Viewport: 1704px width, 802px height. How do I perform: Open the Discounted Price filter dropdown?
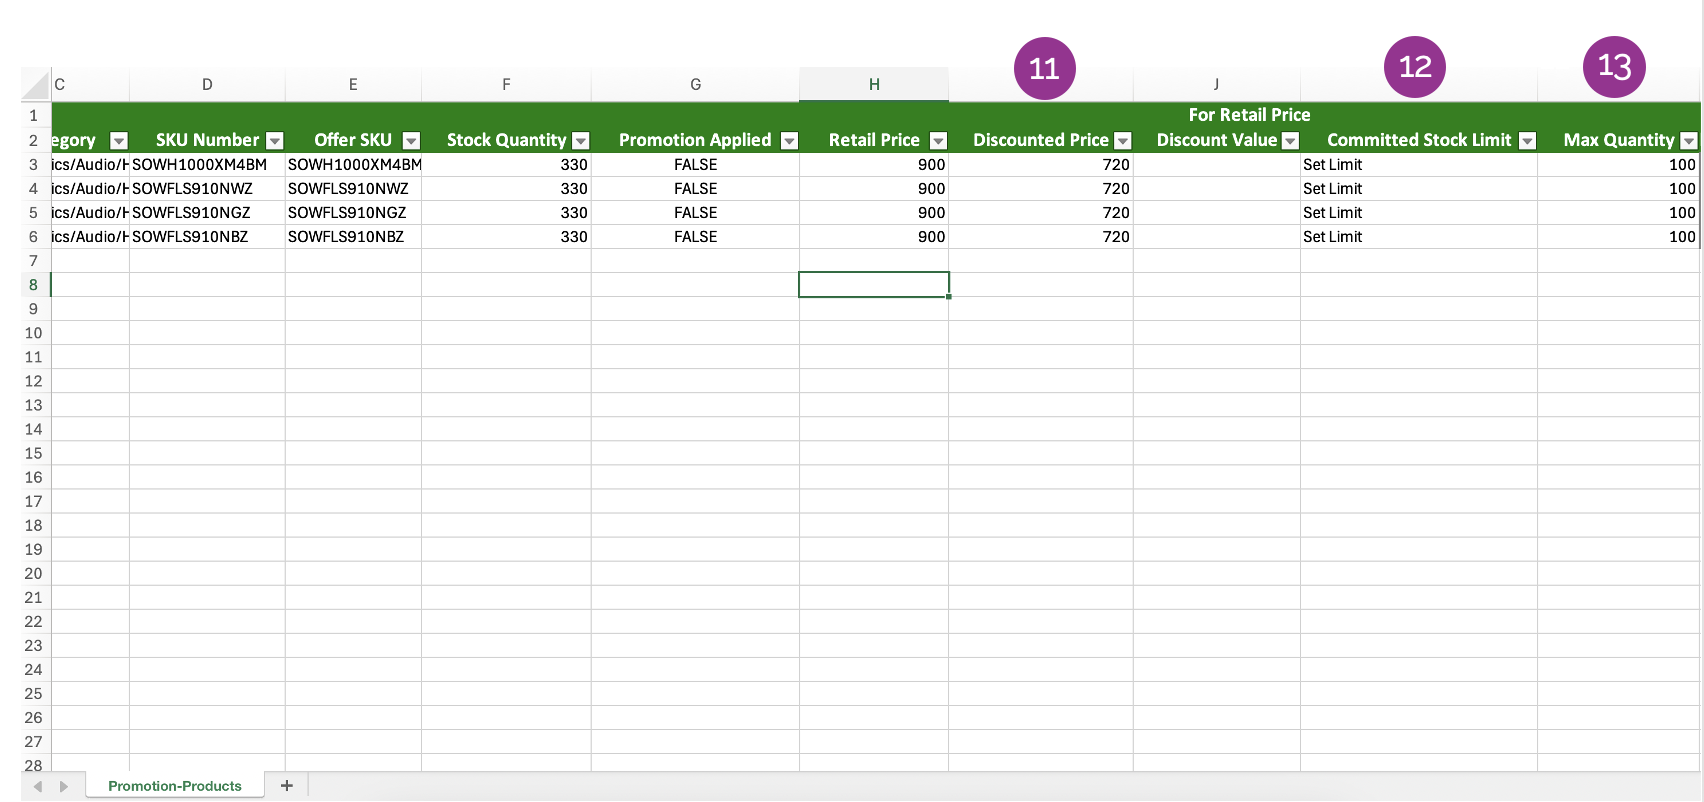[1123, 141]
